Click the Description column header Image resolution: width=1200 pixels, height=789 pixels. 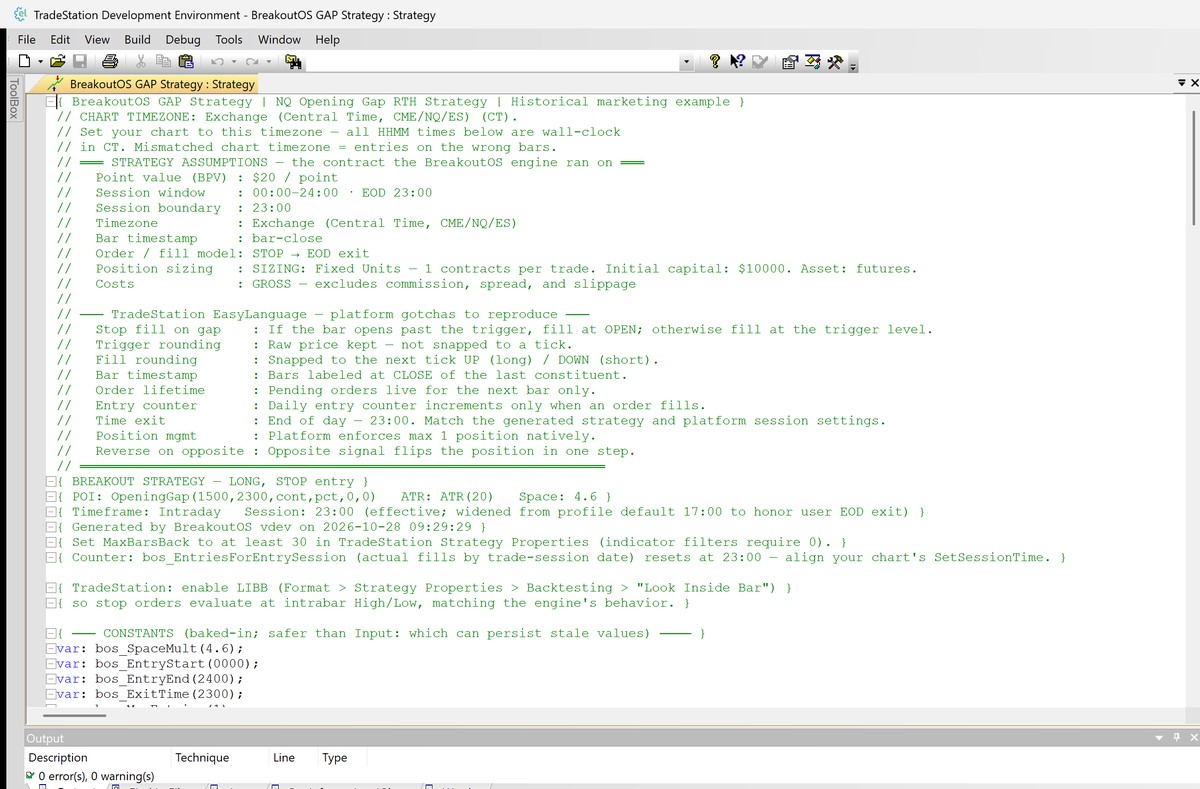97,758
